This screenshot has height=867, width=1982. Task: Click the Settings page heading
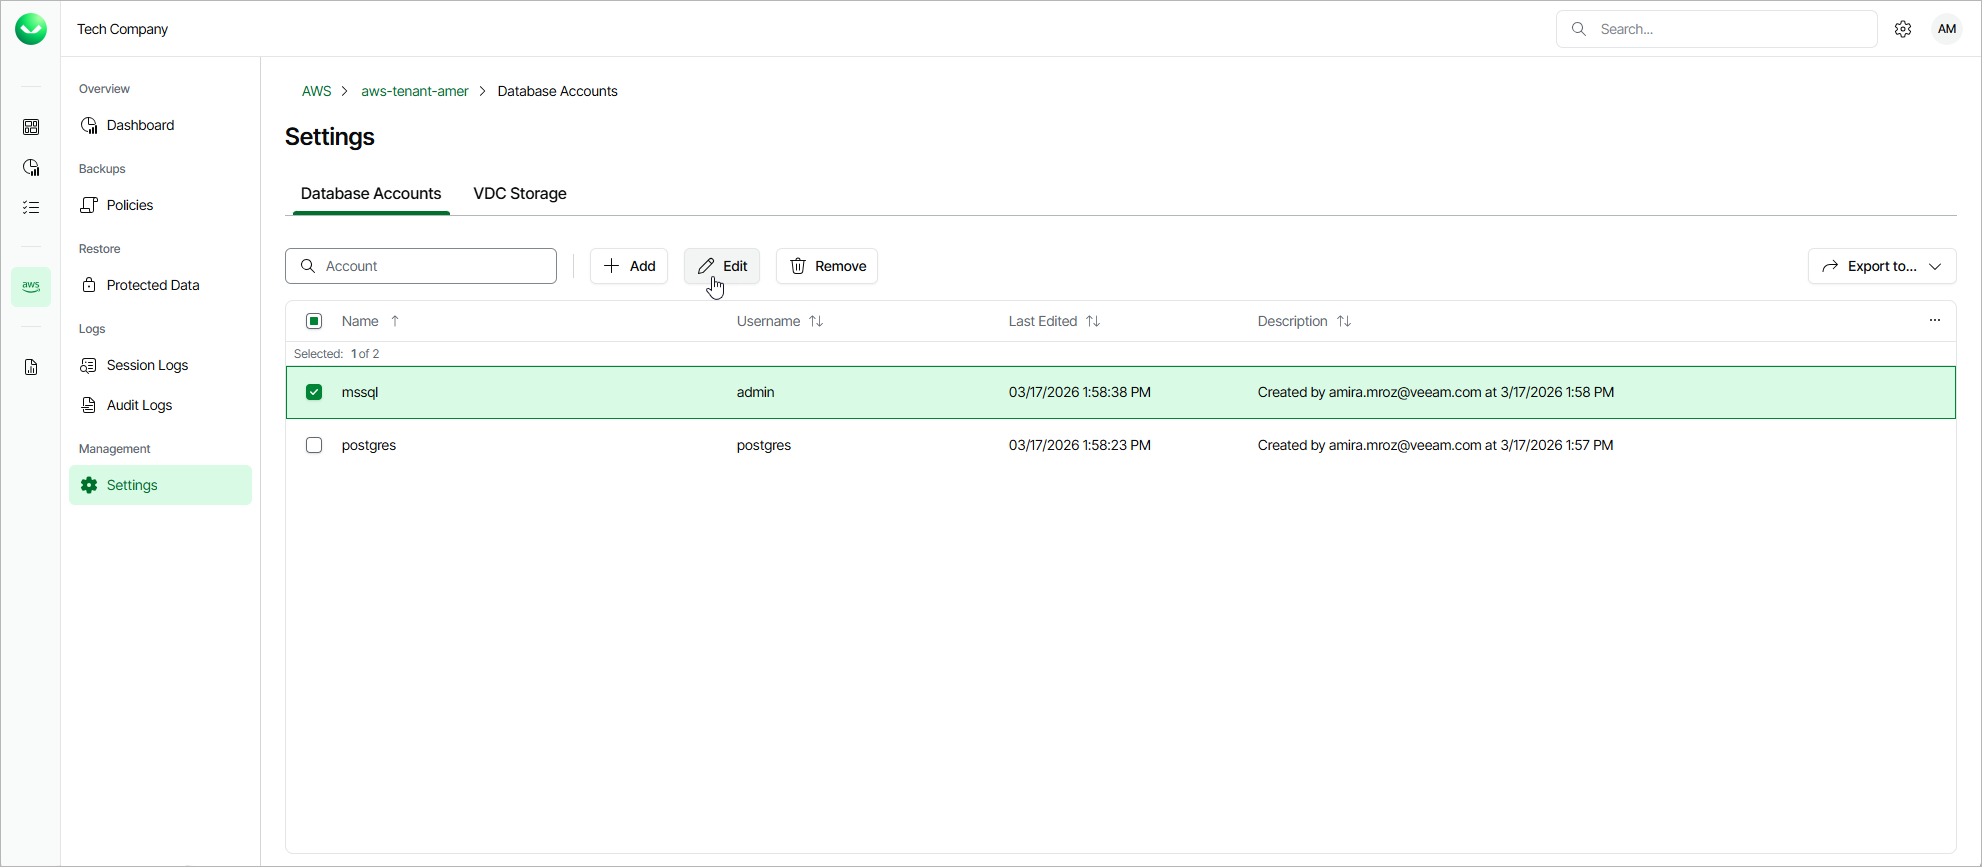point(330,137)
